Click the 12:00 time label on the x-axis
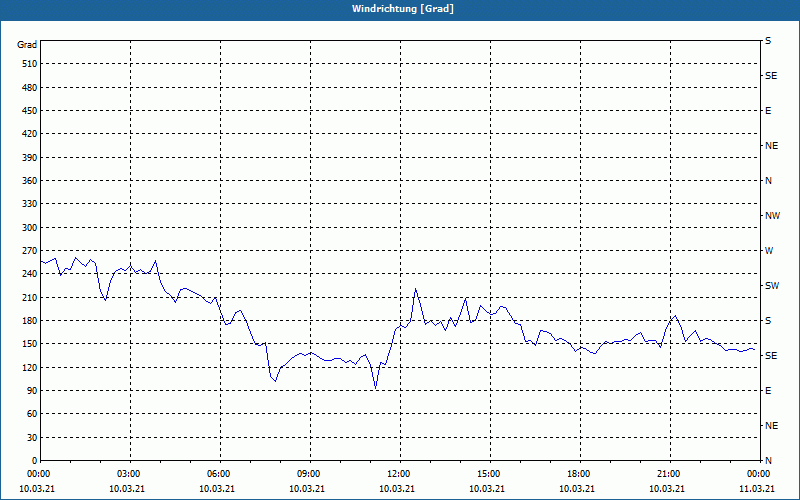The image size is (800, 500). (x=397, y=474)
